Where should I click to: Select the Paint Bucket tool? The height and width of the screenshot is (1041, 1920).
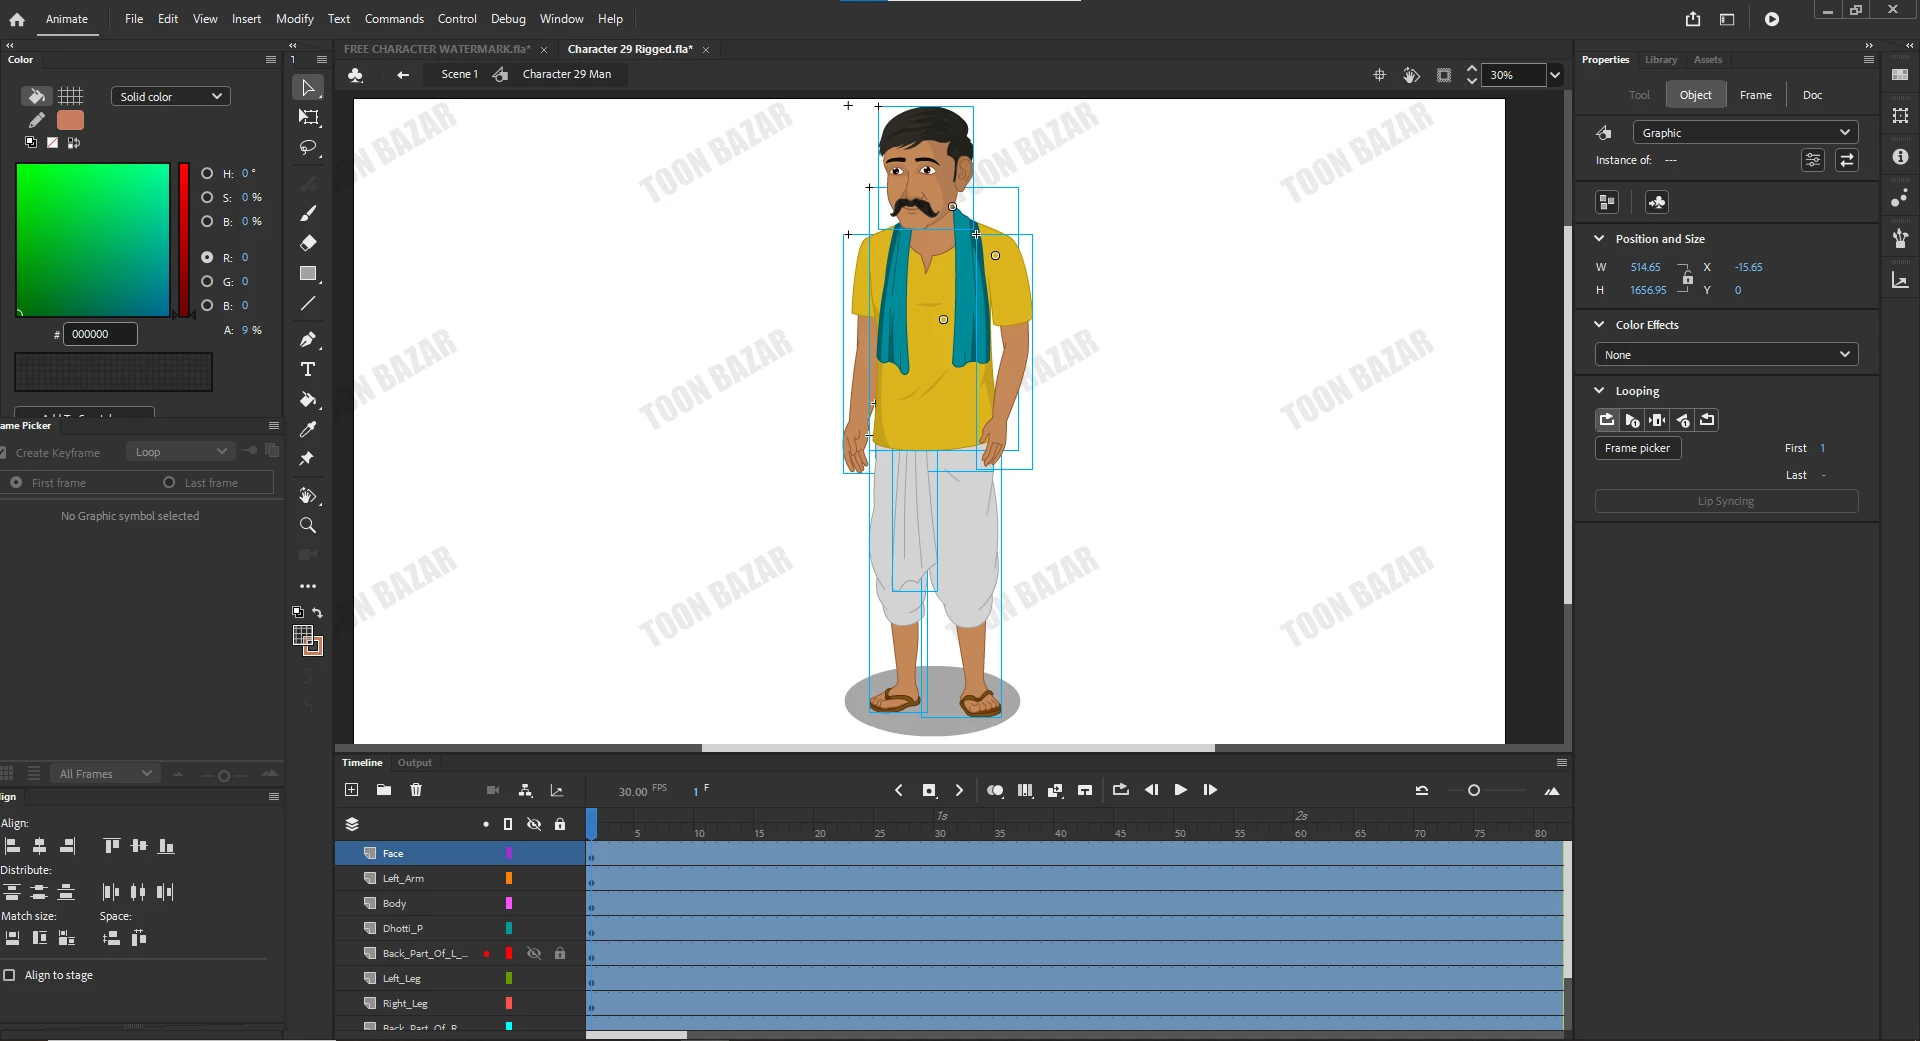click(308, 400)
